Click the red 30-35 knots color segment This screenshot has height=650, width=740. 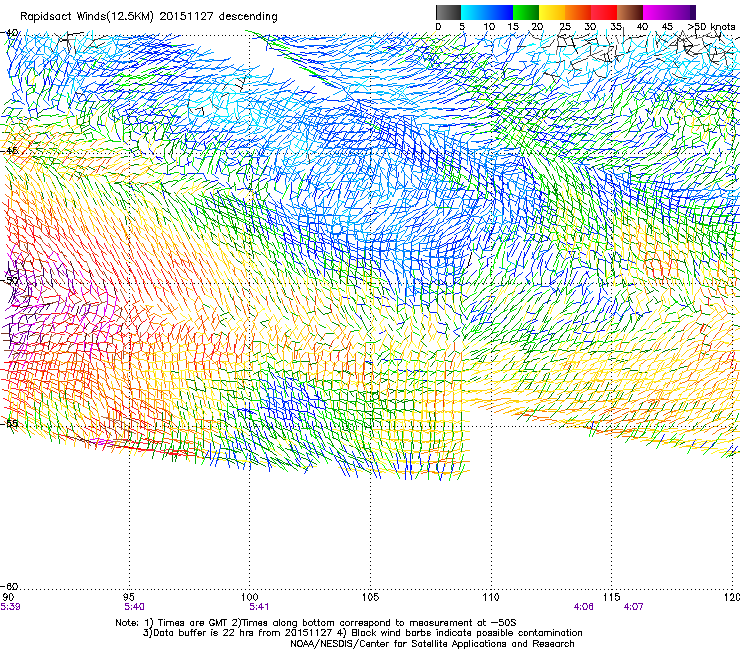tap(604, 12)
